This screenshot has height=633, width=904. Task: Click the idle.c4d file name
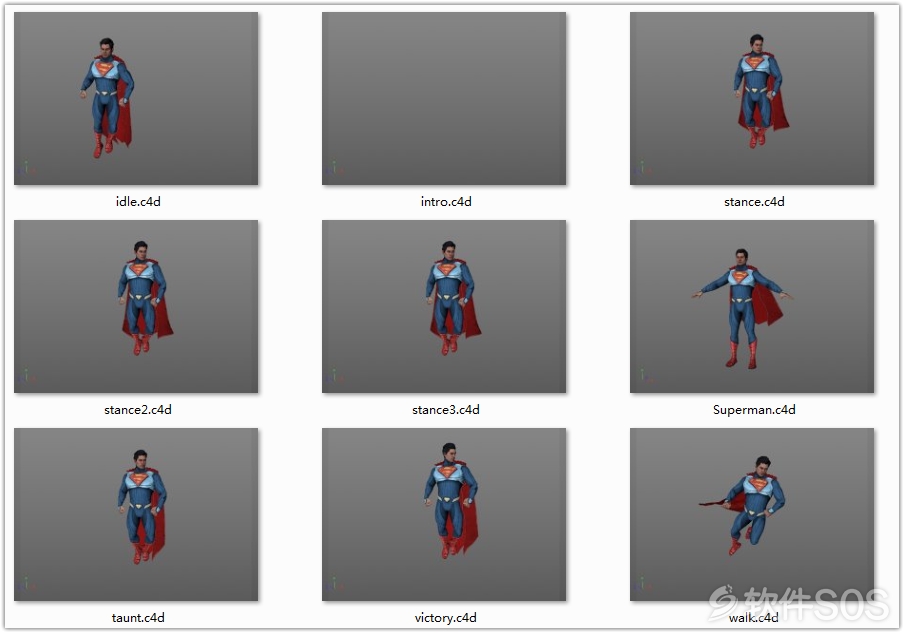[x=138, y=202]
